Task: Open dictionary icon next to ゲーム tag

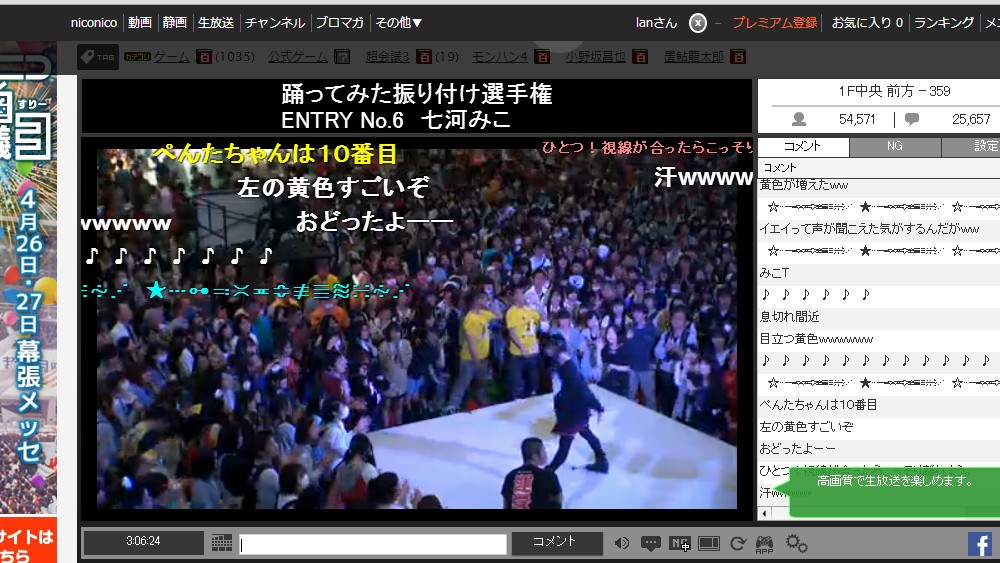Action: [x=203, y=57]
